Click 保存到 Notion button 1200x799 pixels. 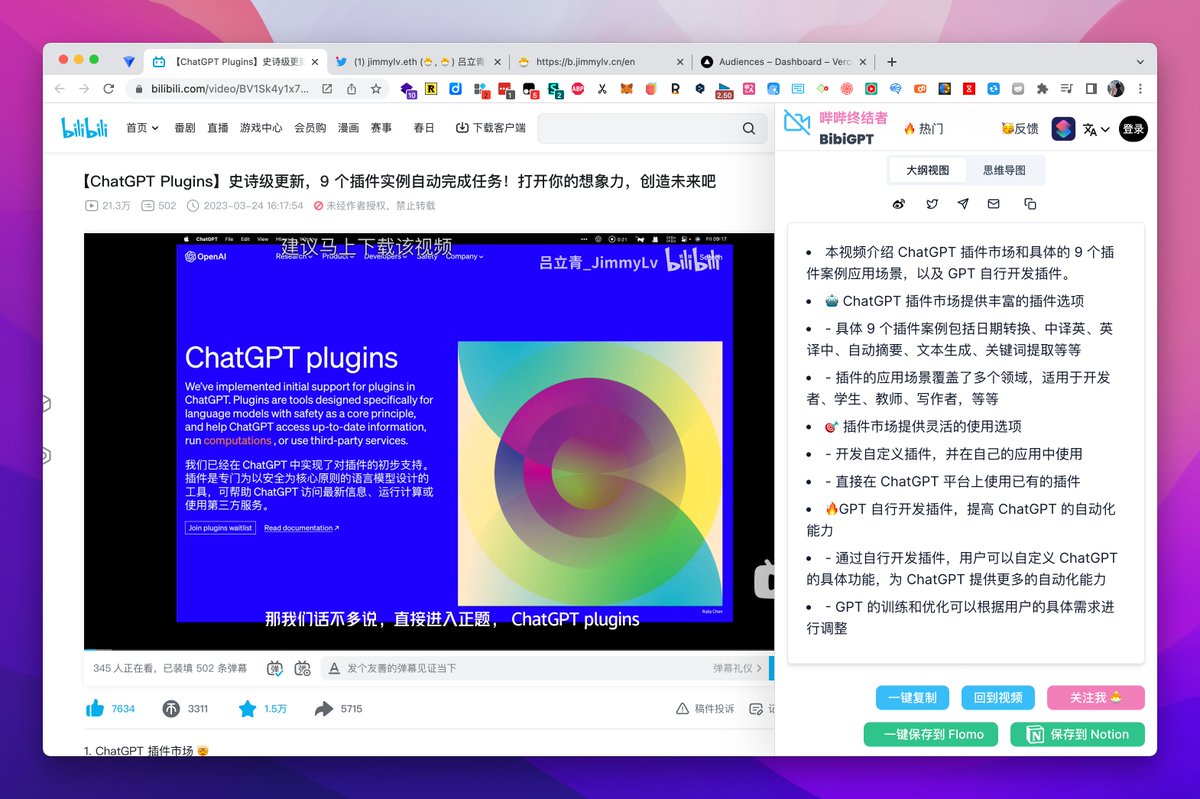pyautogui.click(x=1078, y=734)
